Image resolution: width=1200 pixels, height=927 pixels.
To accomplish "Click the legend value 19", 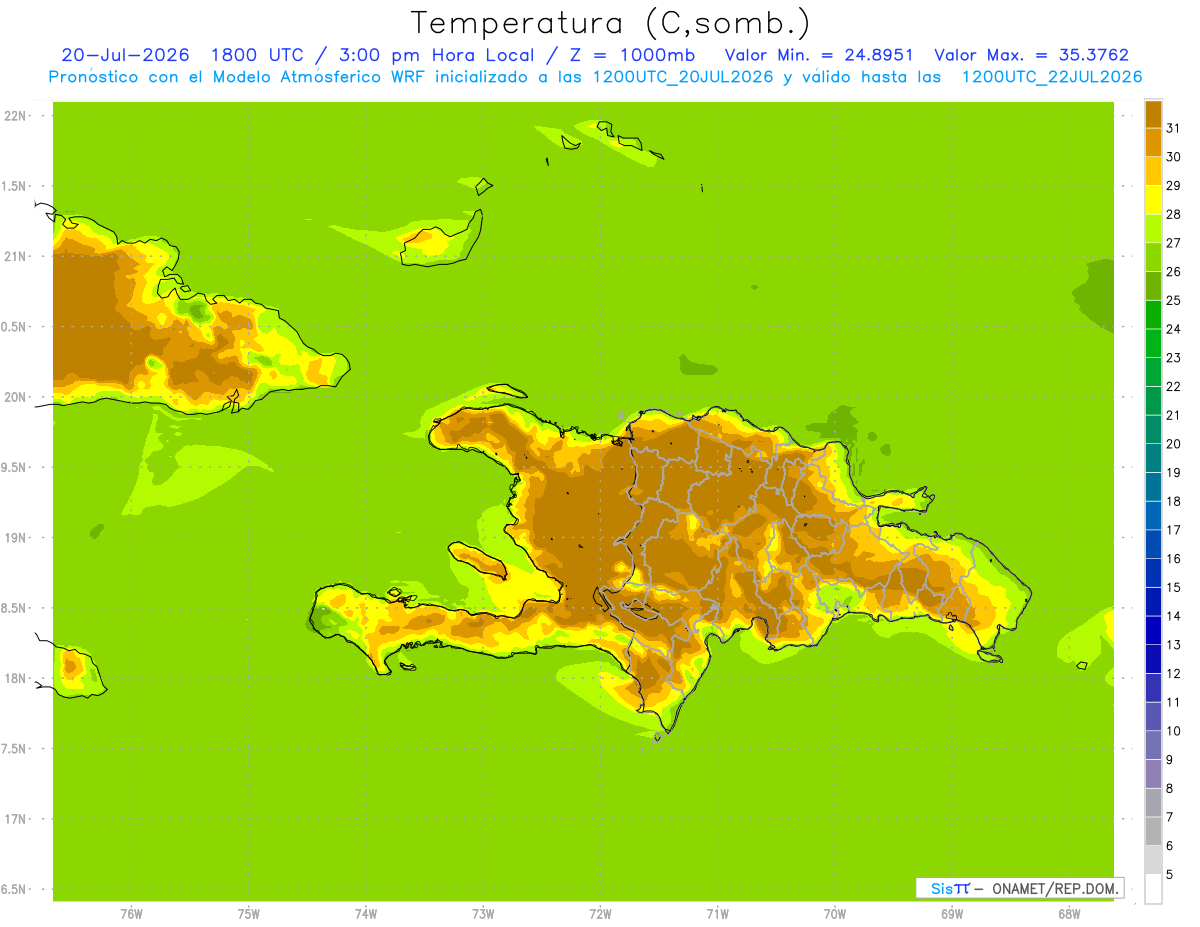I will pyautogui.click(x=1173, y=472).
